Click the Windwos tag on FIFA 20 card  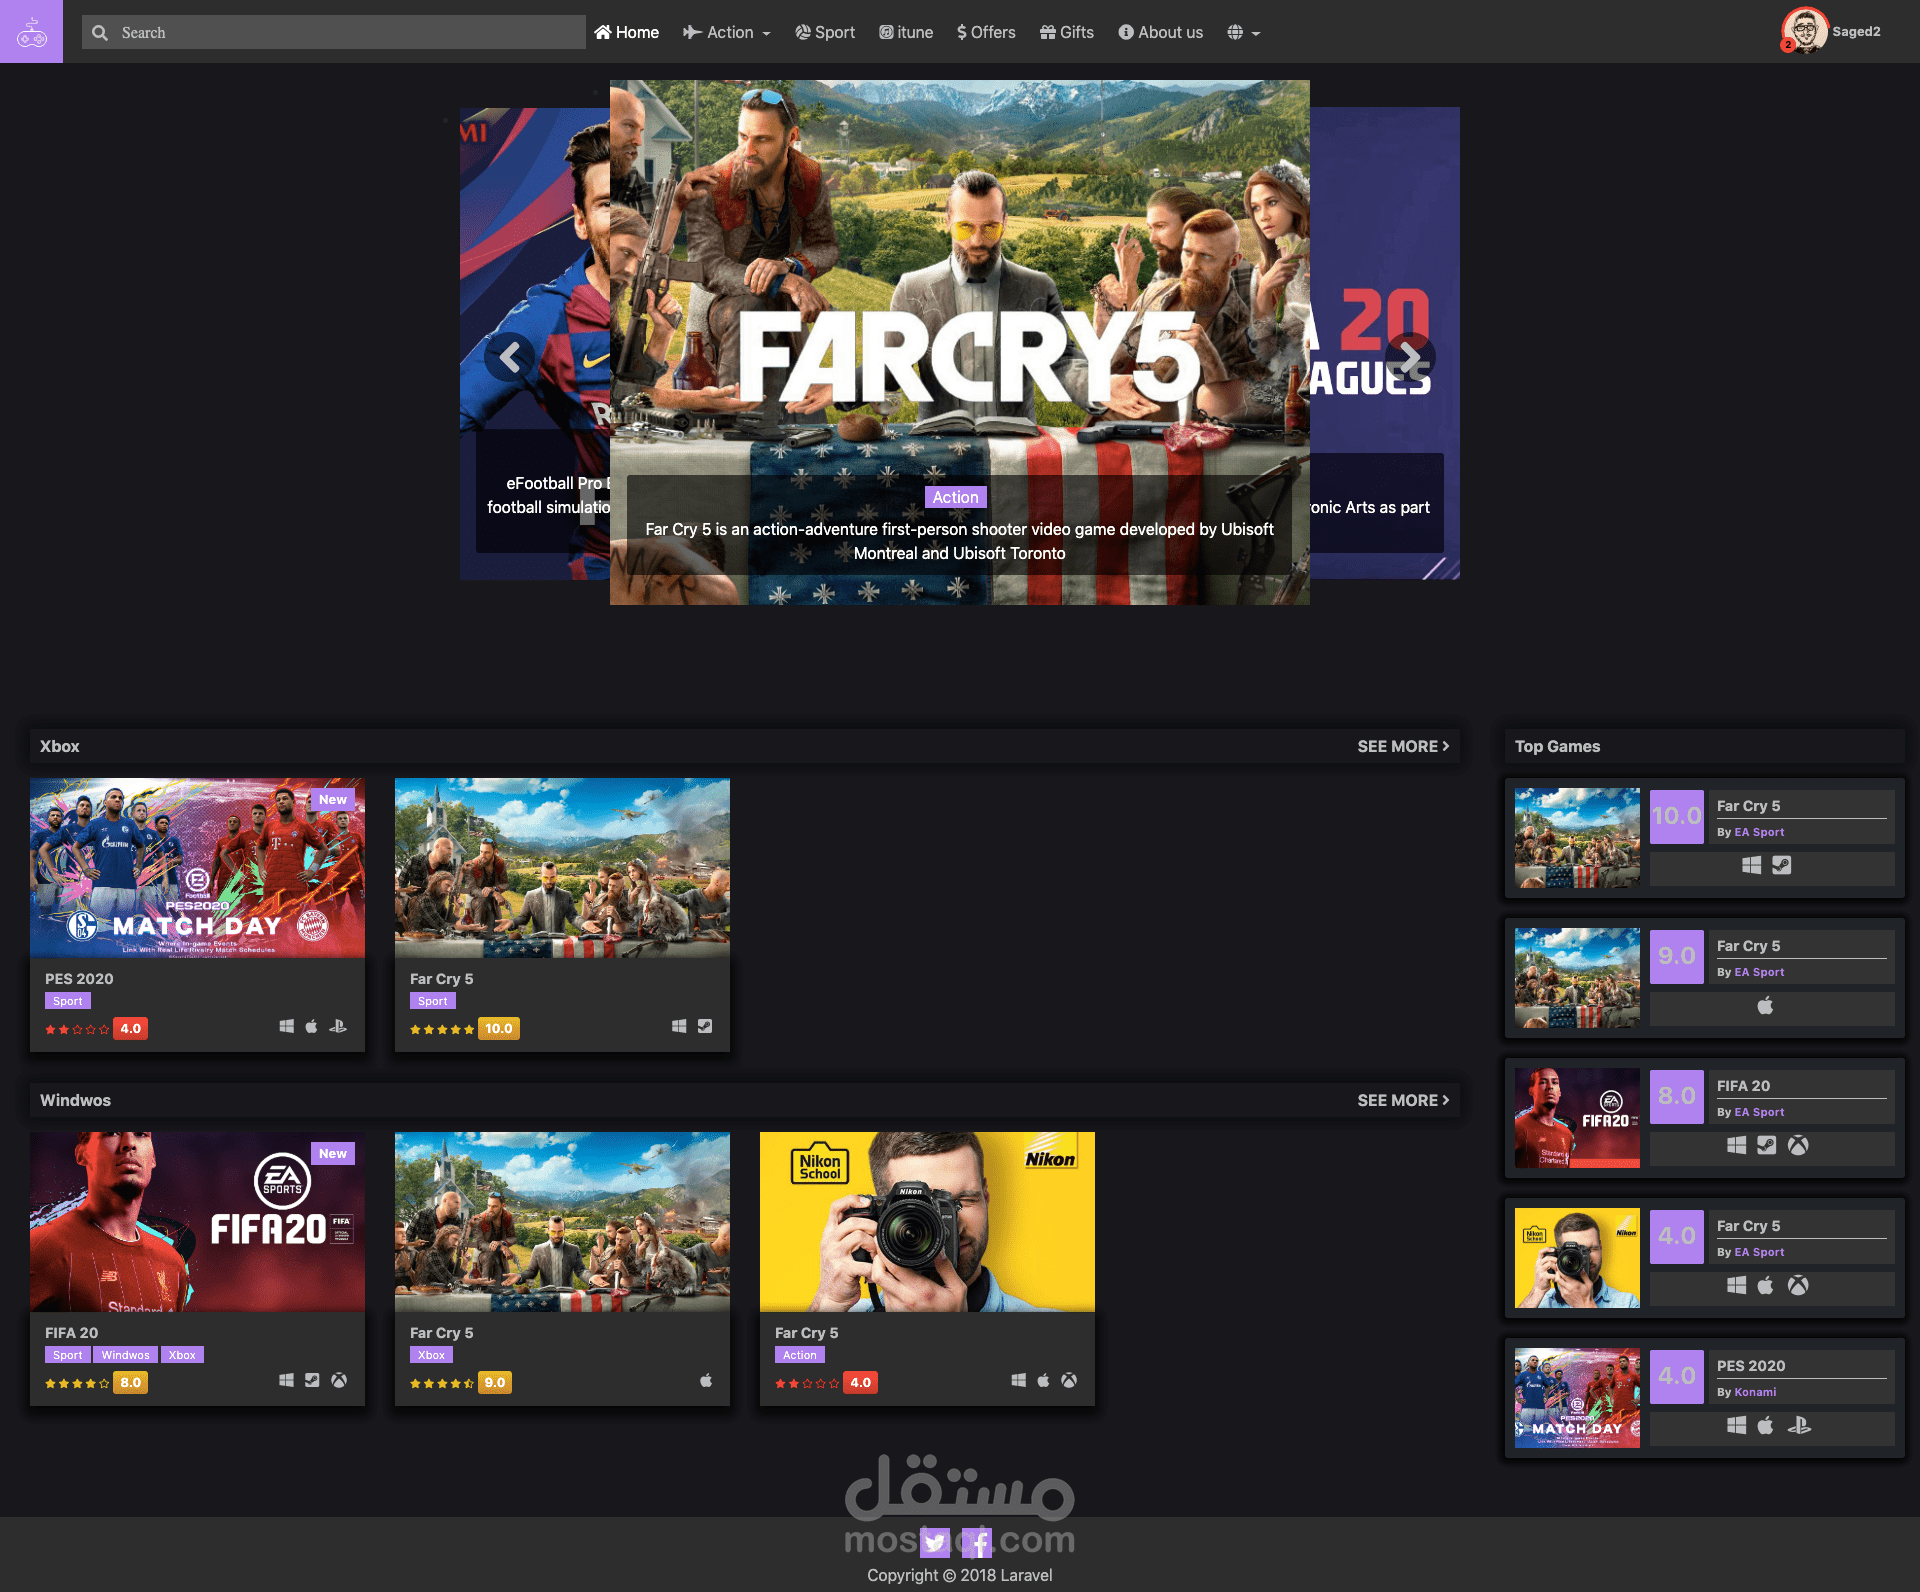125,1355
